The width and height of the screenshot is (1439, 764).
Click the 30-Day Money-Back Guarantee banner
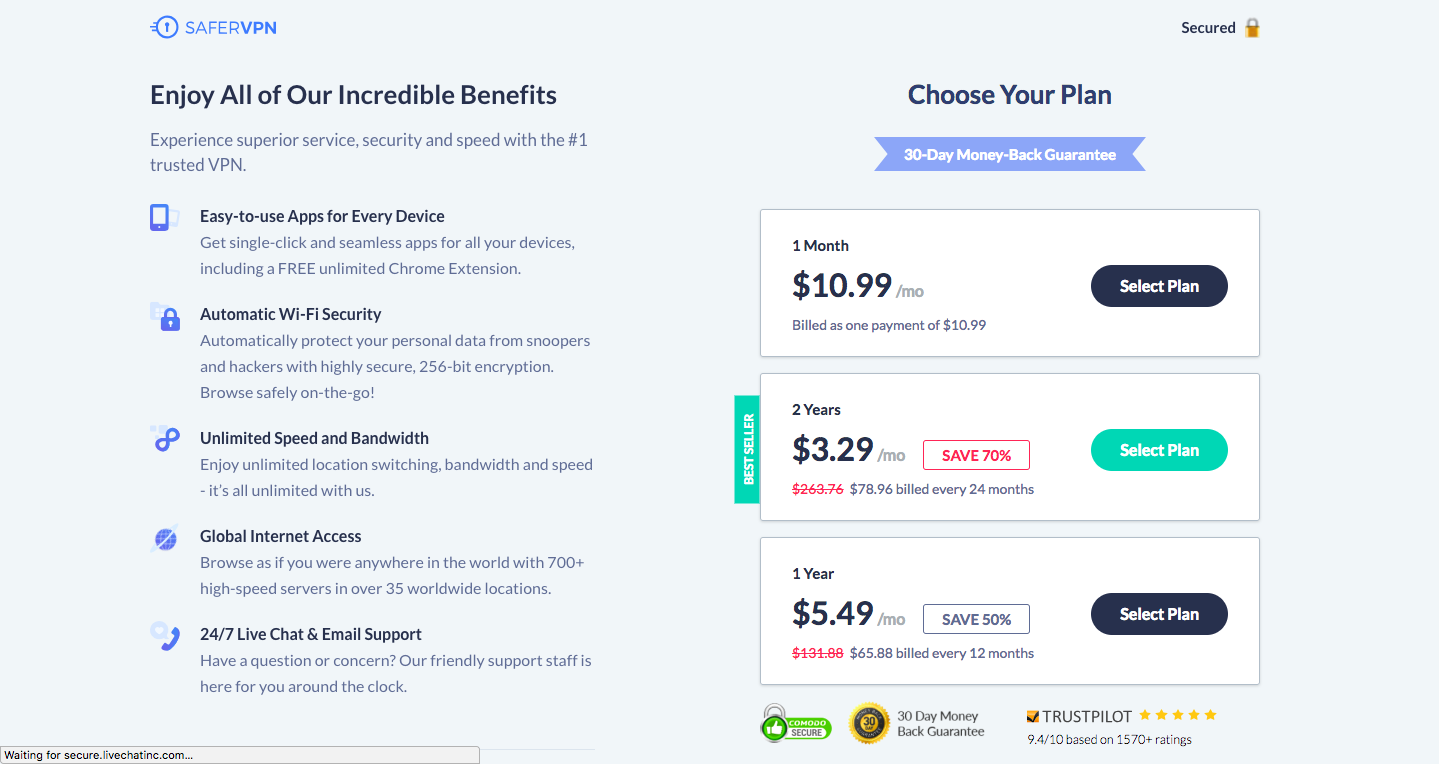click(x=1010, y=155)
